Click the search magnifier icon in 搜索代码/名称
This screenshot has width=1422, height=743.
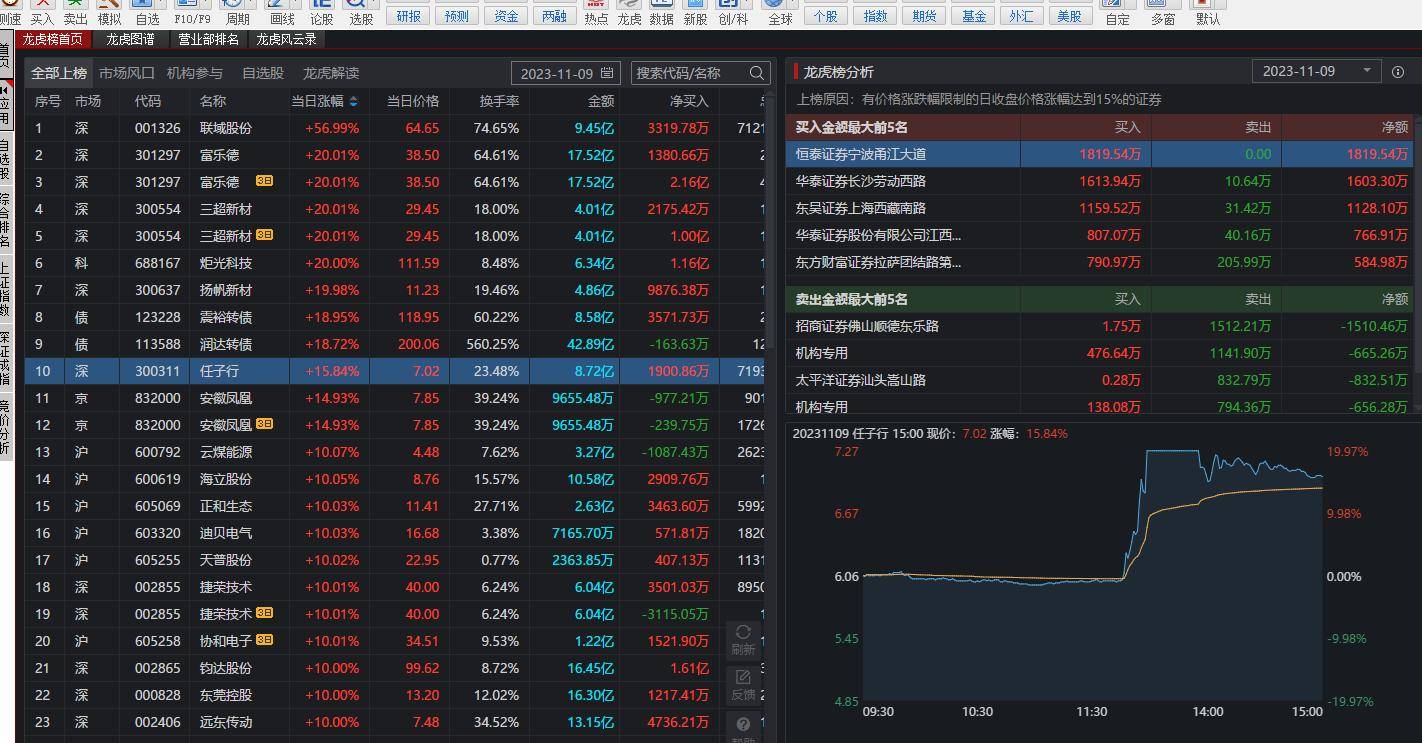click(x=757, y=73)
